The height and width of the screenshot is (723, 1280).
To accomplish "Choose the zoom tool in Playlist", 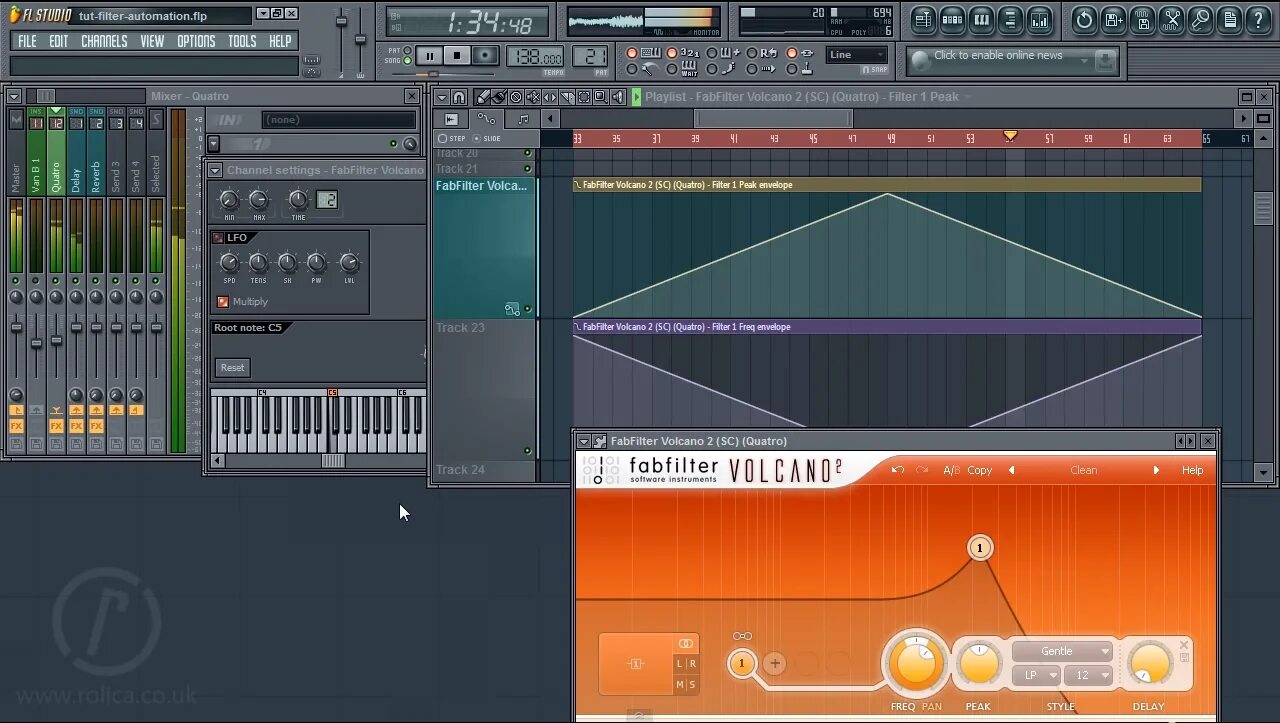I will (x=600, y=97).
